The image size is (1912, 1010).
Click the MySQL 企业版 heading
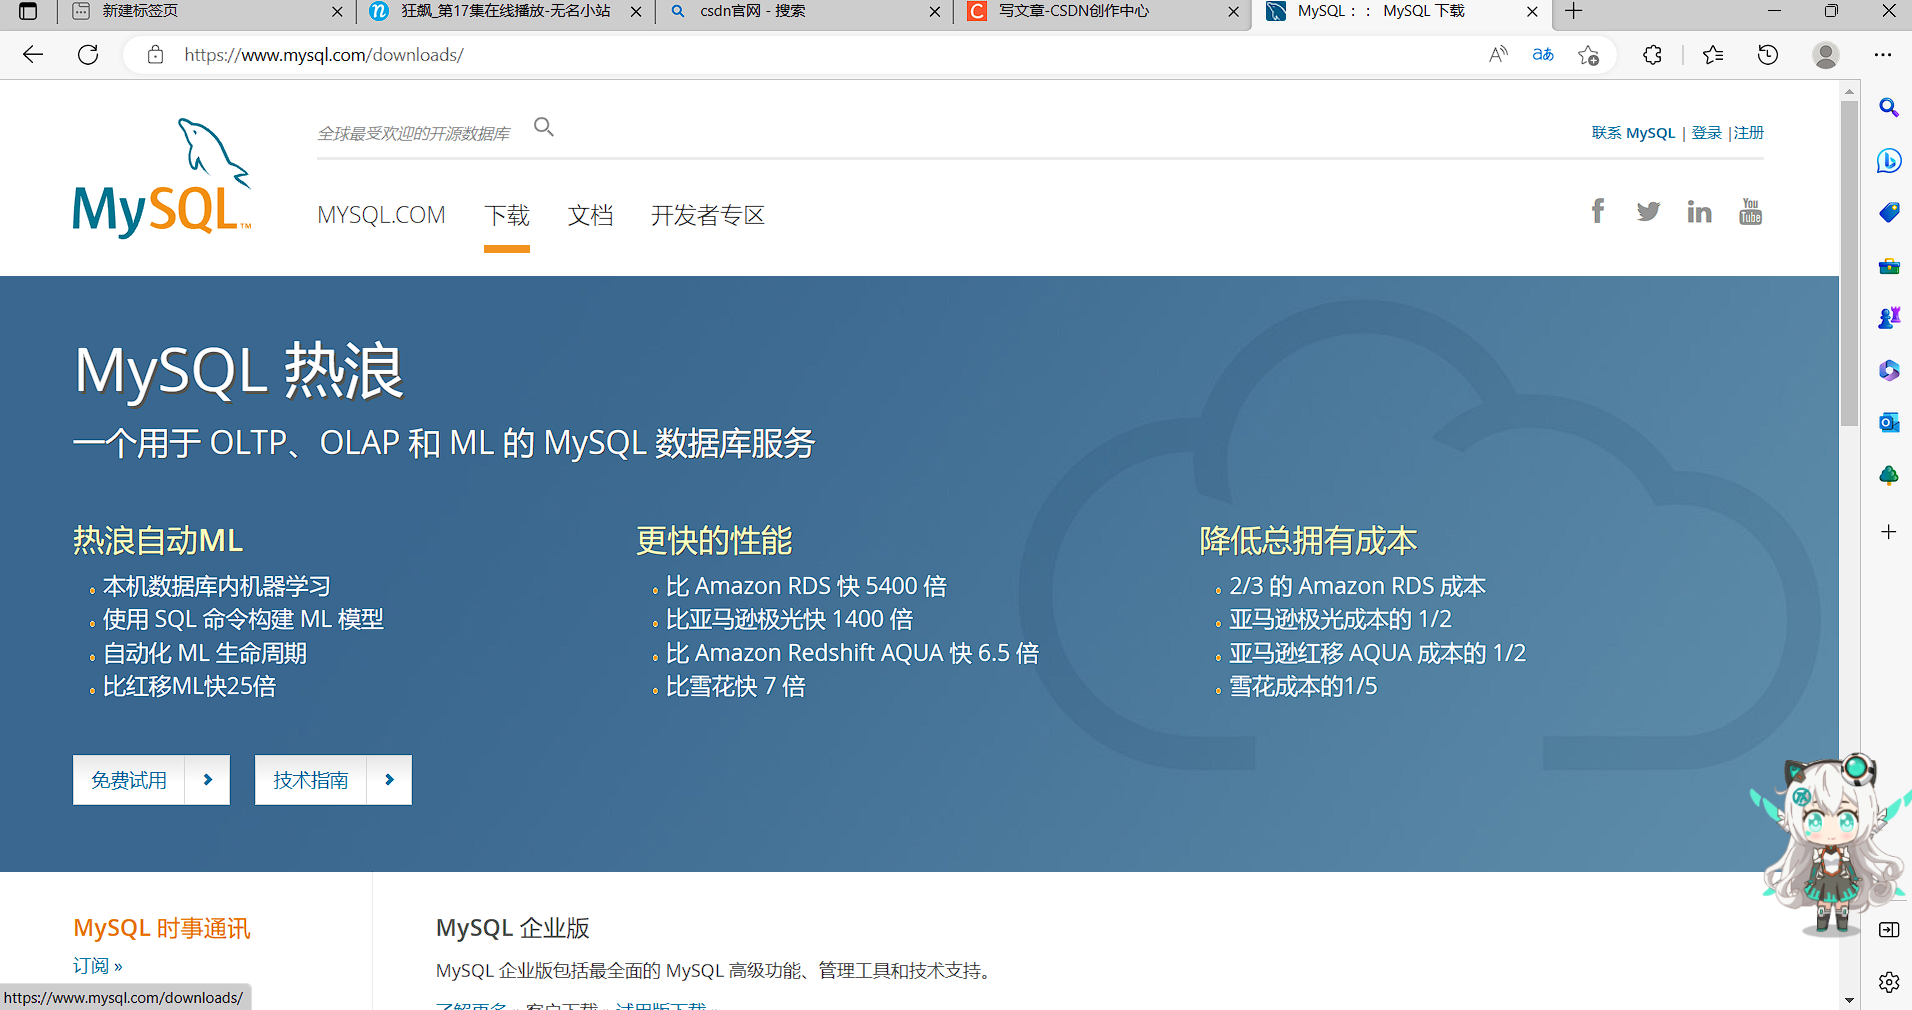coord(513,928)
